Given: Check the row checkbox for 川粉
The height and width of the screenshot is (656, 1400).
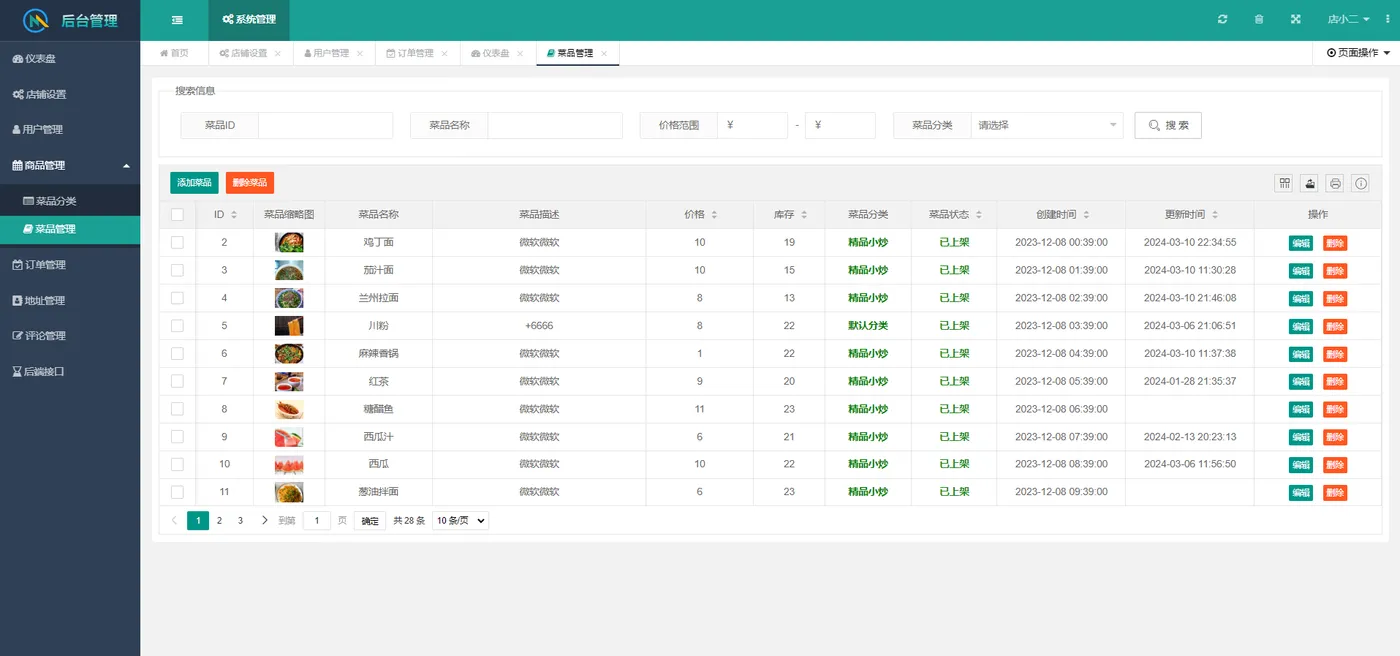Looking at the screenshot, I should 177,325.
